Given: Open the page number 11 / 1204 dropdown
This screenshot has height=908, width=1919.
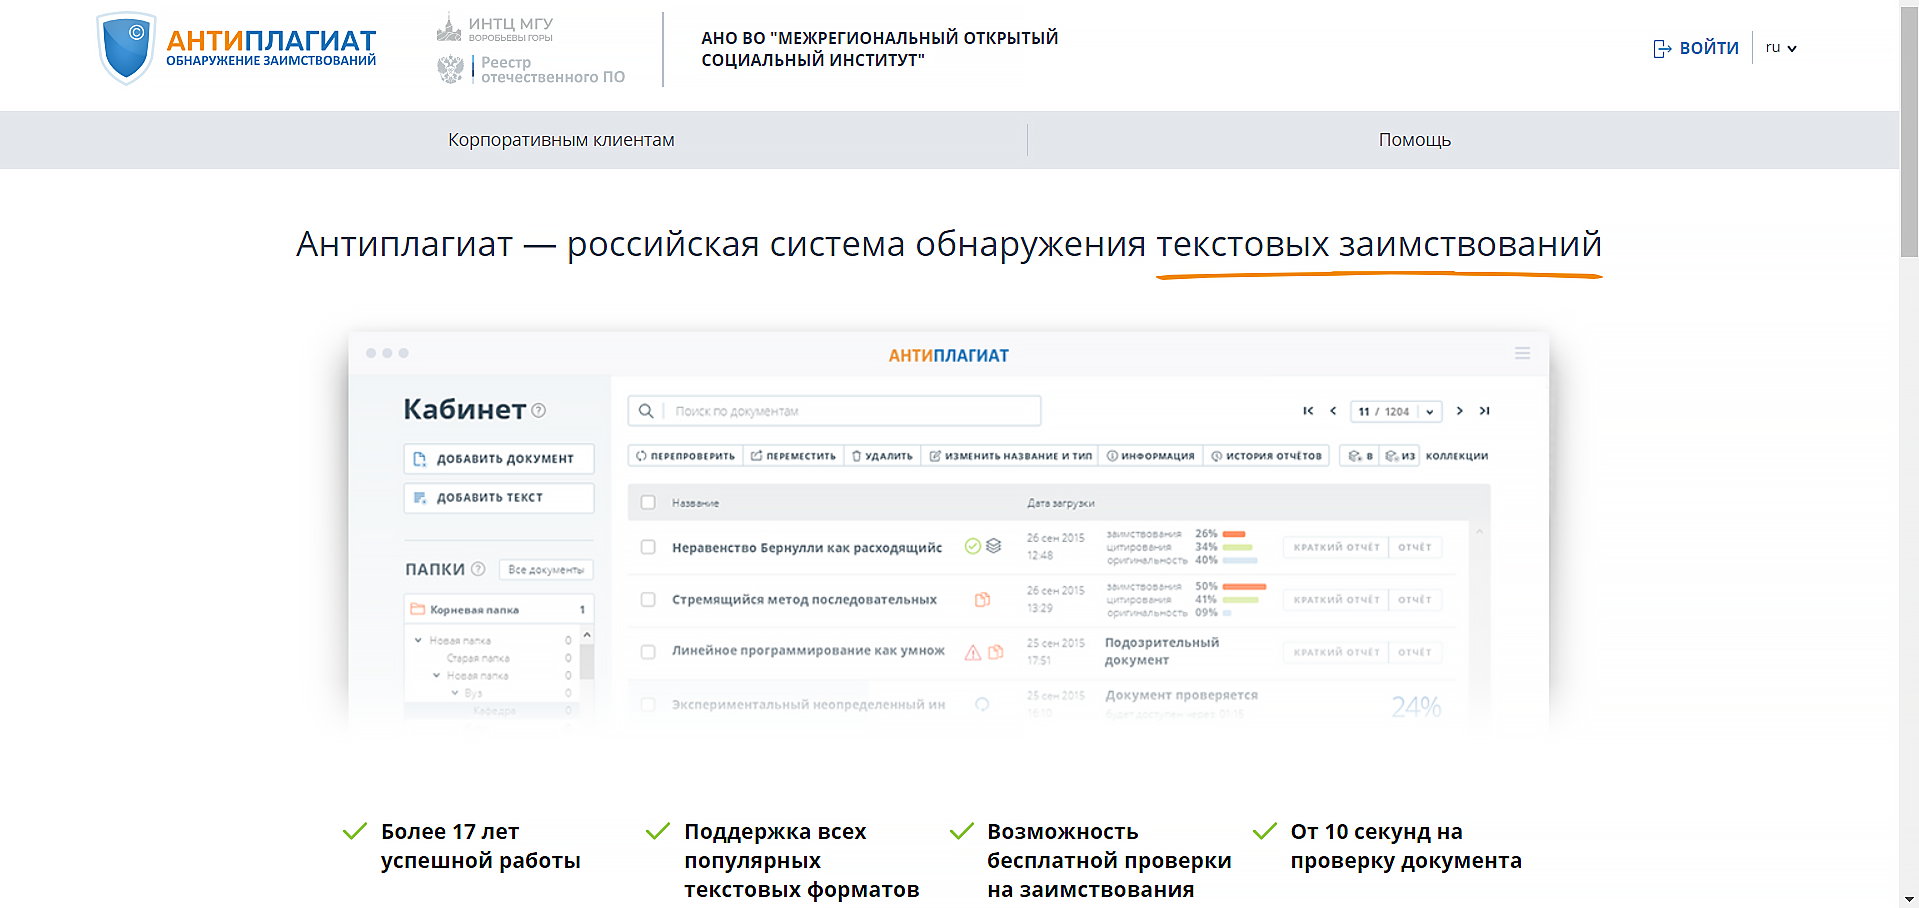Looking at the screenshot, I should pyautogui.click(x=1396, y=411).
